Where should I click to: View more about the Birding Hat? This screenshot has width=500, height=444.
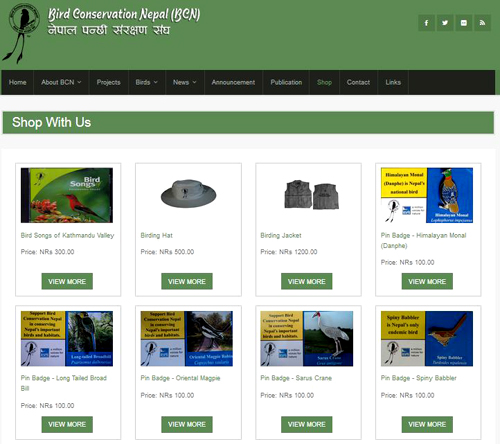[x=187, y=282]
